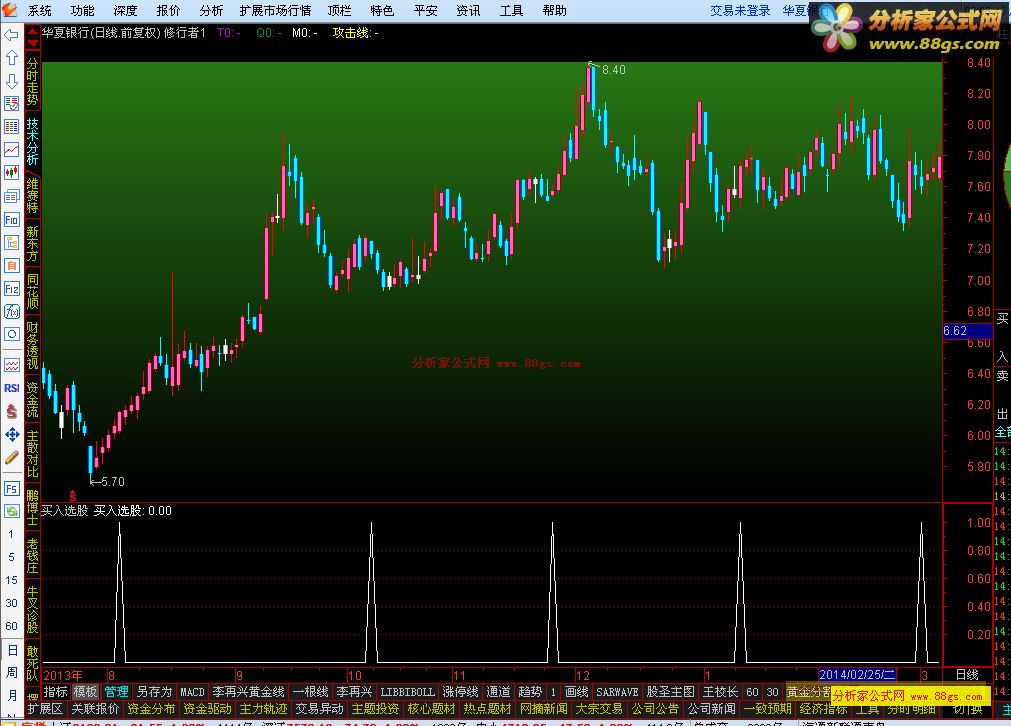Viewport: 1011px width, 726px height.
Task: Open the 帮助 menu
Action: (x=554, y=10)
